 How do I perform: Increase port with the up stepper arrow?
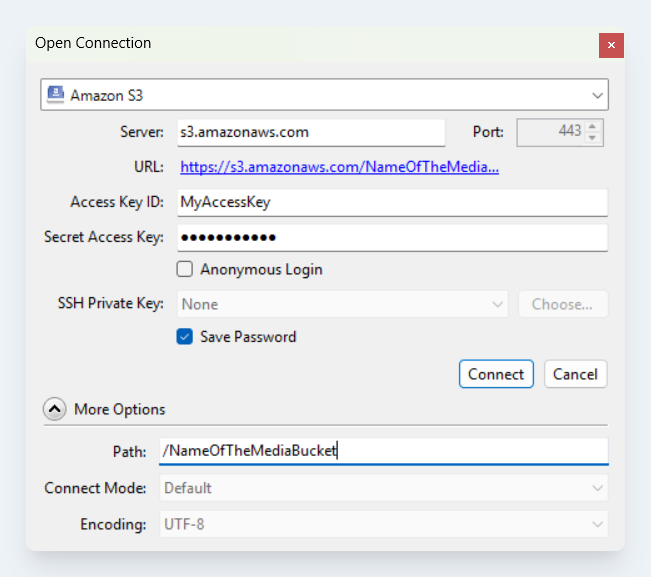pos(592,127)
